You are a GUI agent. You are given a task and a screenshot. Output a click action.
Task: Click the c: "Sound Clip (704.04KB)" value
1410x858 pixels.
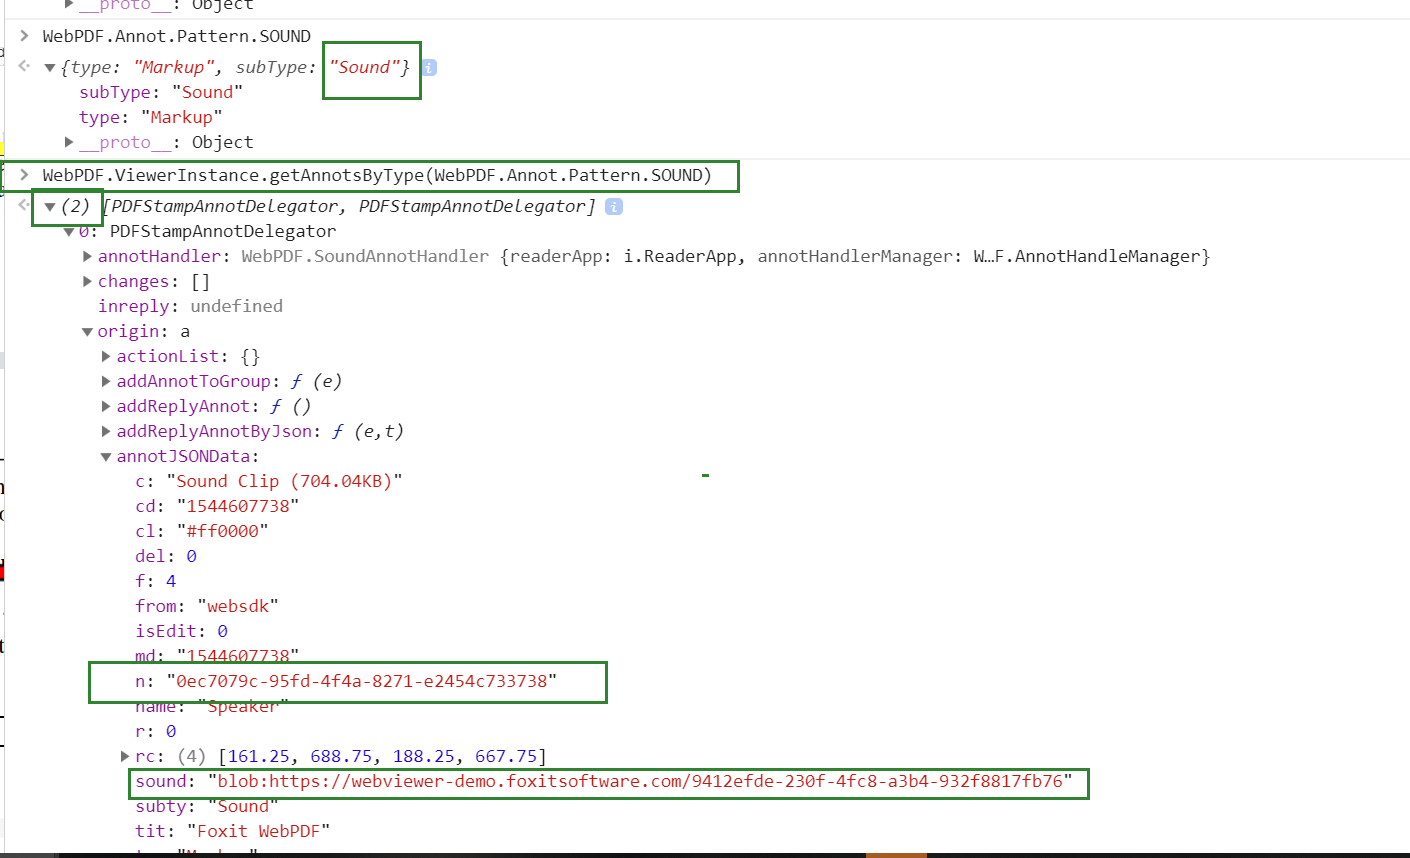(x=285, y=481)
